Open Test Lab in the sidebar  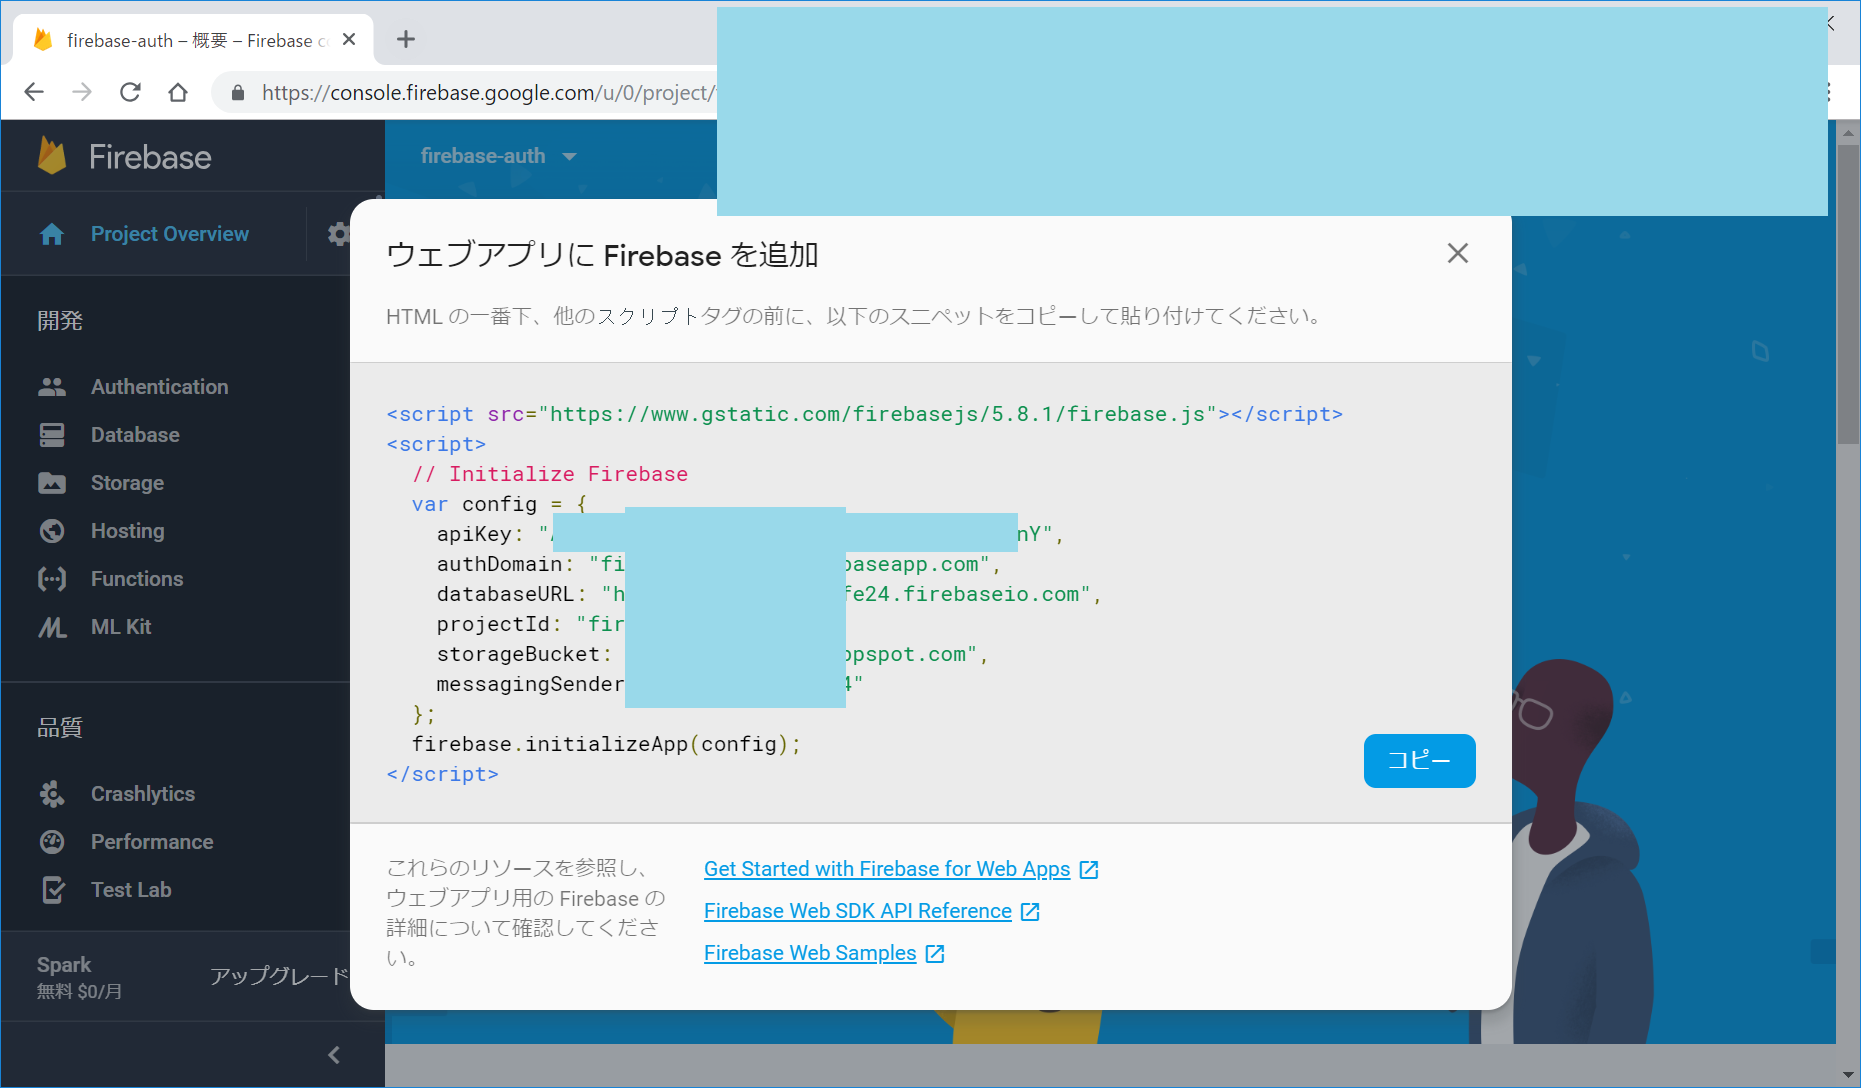tap(130, 890)
